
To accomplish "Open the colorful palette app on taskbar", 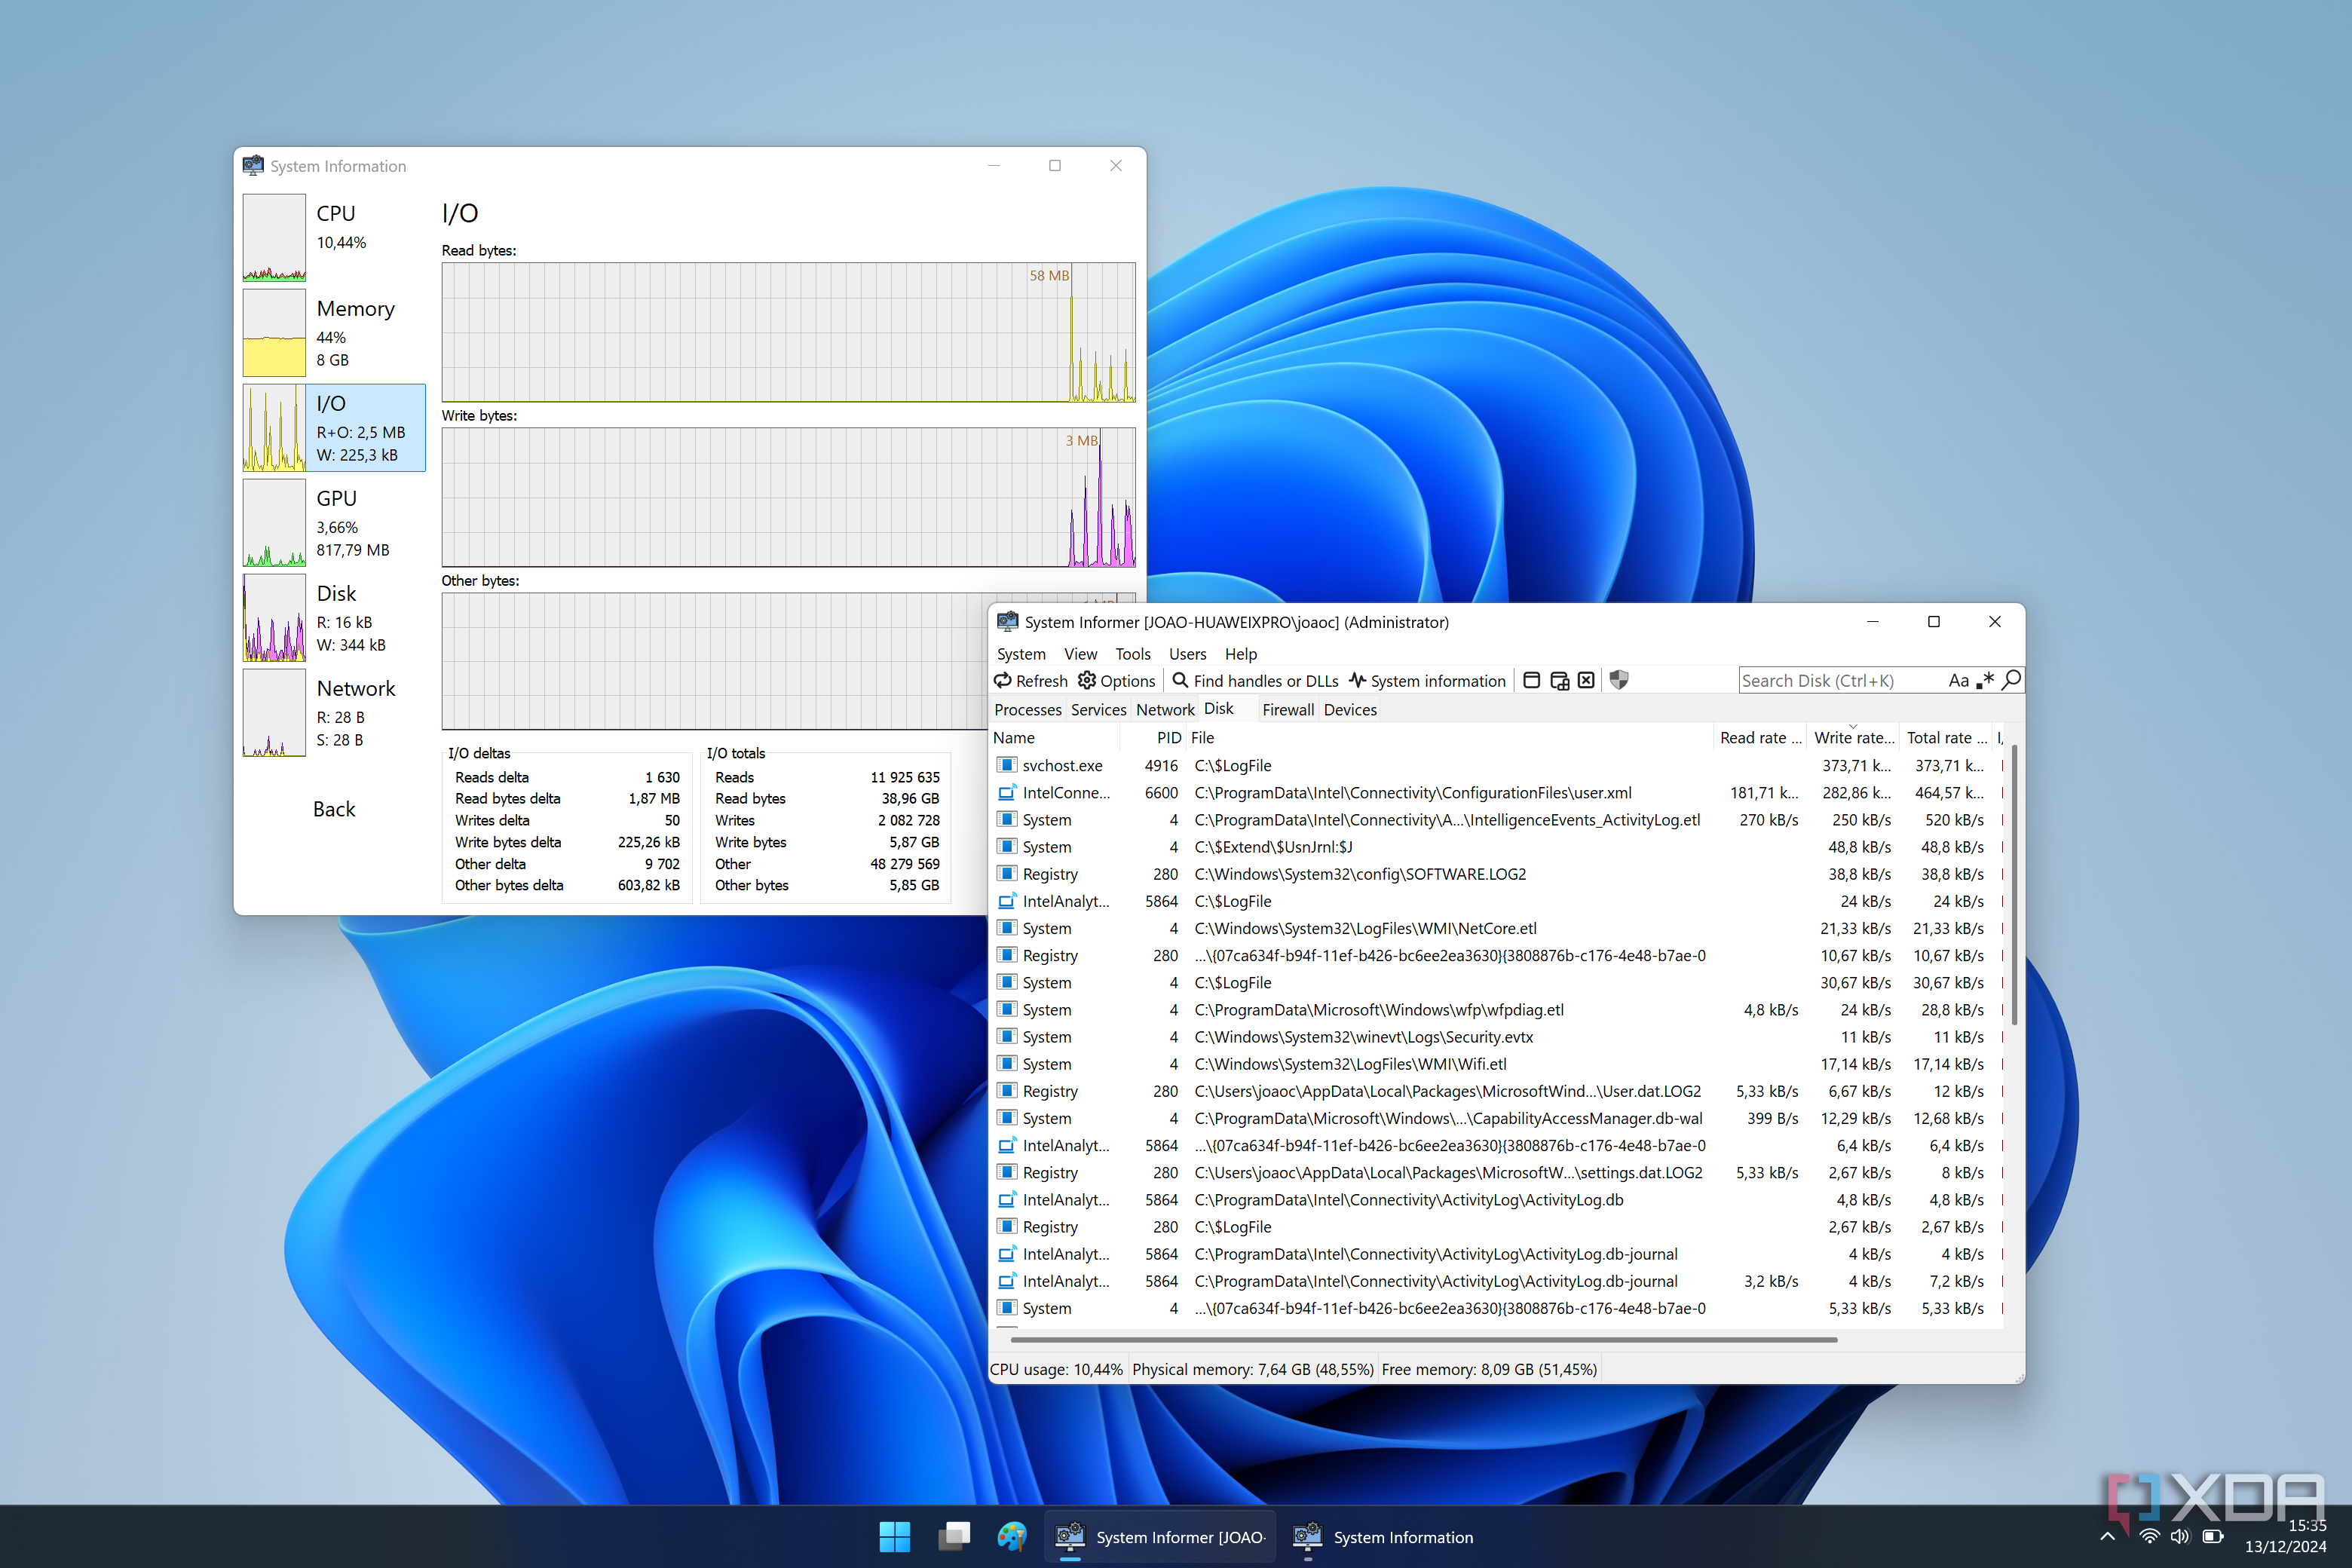I will coord(1011,1537).
